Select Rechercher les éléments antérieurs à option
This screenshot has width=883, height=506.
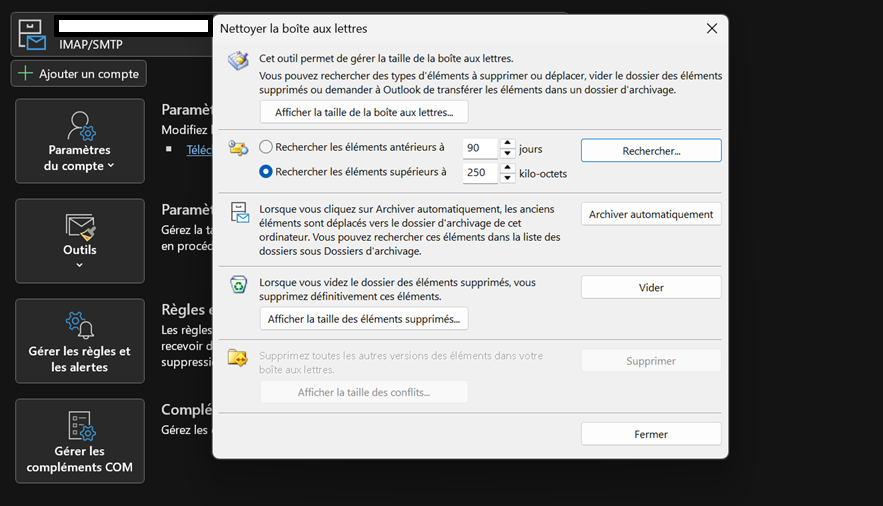tap(266, 147)
